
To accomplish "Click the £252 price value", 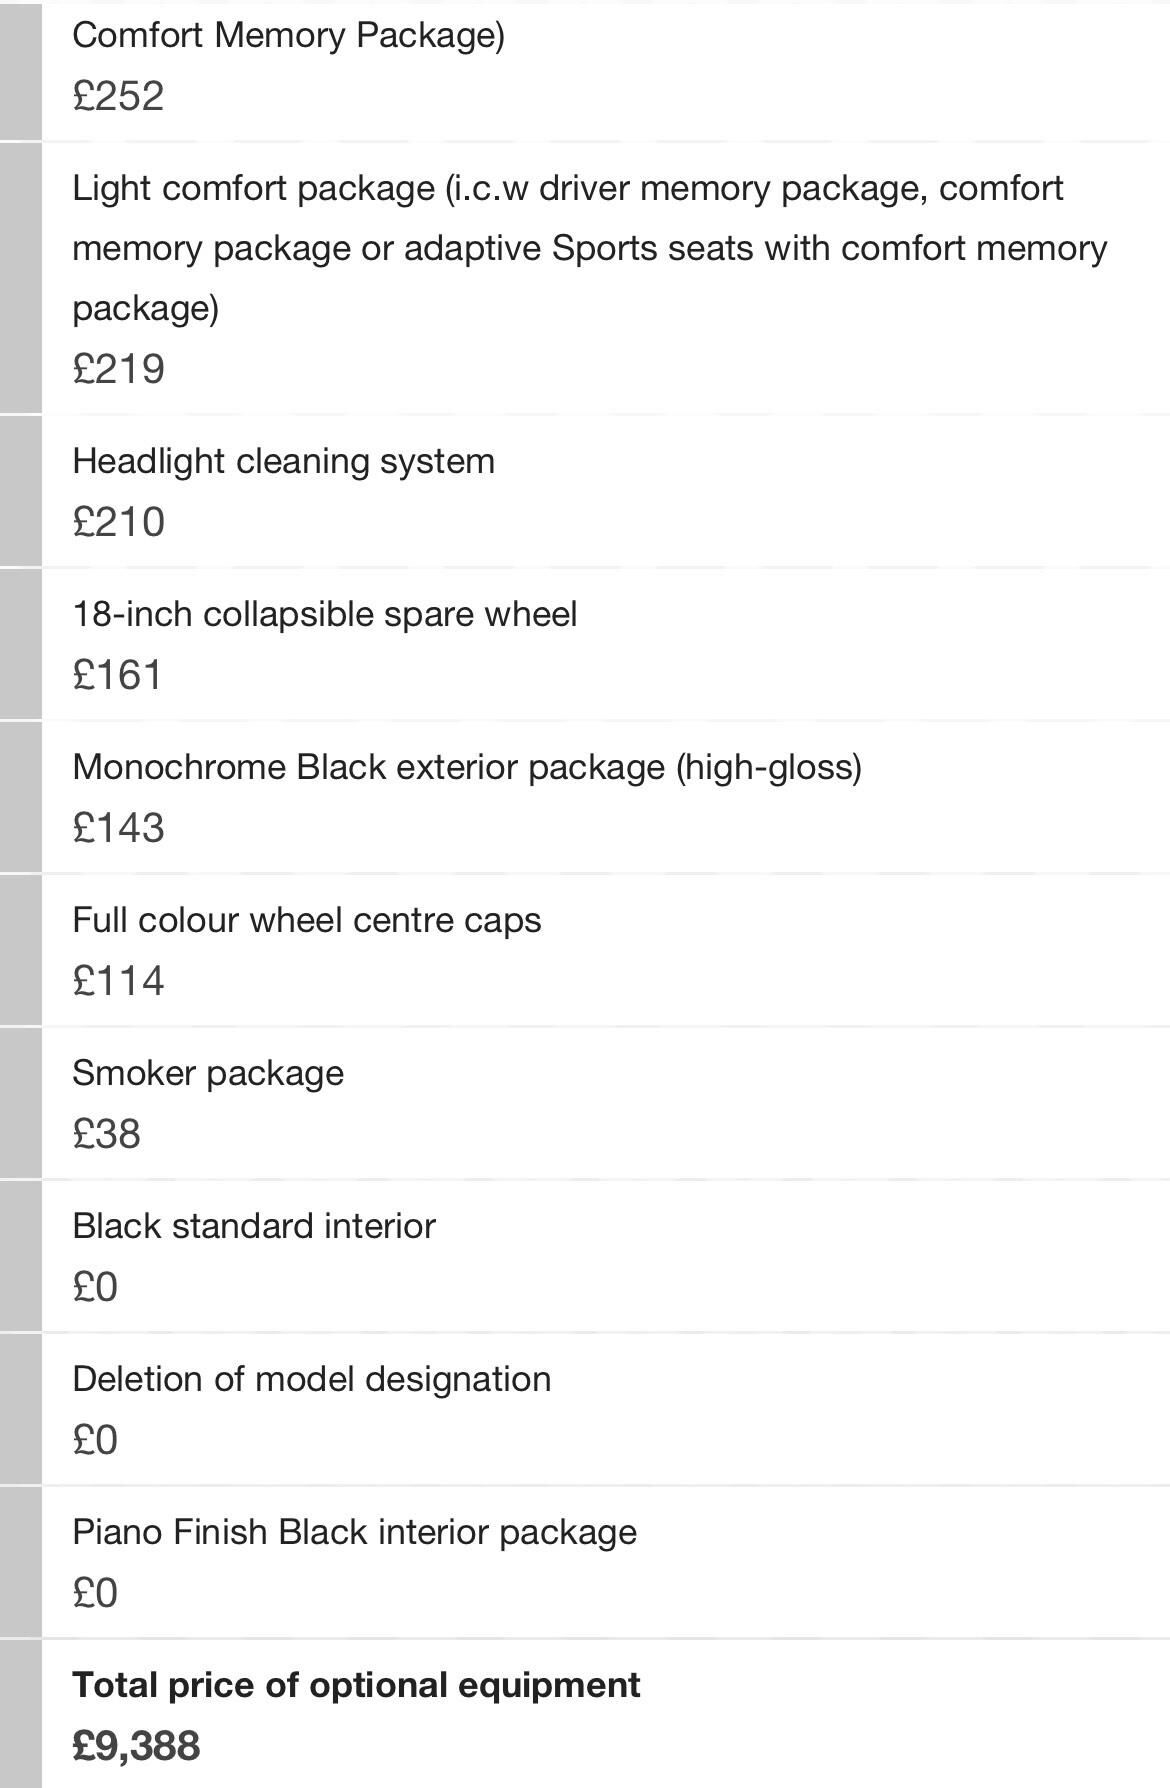I will tap(118, 97).
